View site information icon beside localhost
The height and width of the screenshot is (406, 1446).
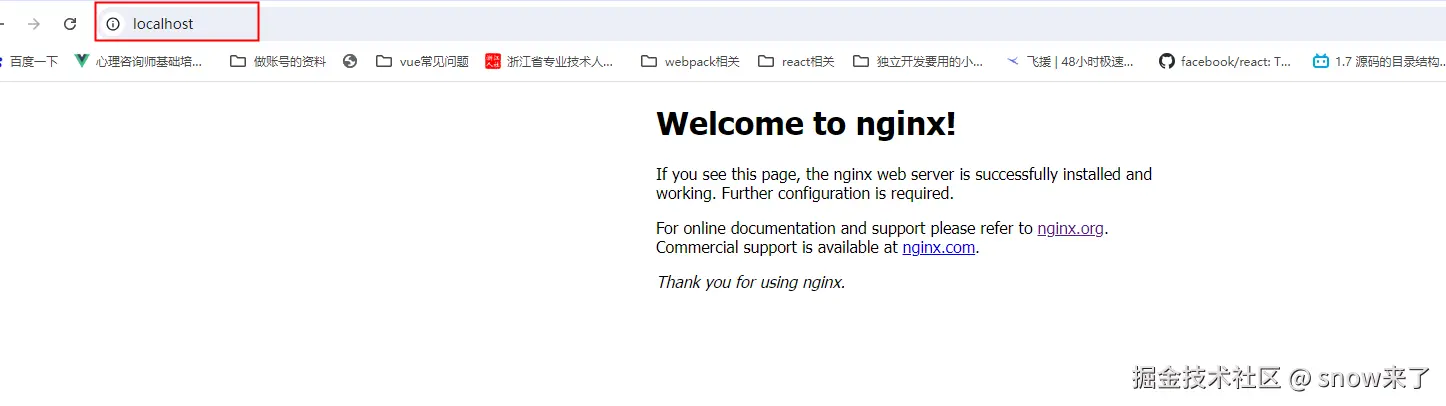(113, 23)
